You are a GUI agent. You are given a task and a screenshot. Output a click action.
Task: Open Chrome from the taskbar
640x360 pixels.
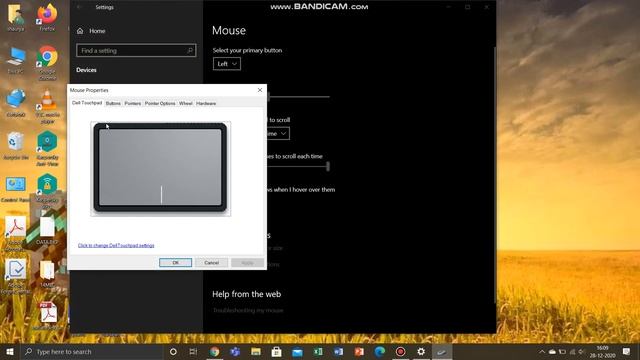pos(214,351)
